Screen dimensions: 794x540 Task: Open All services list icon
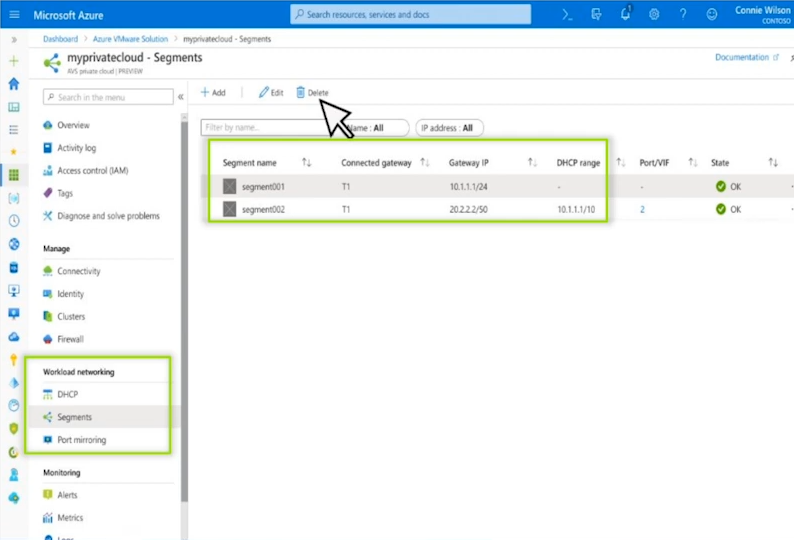pos(14,130)
